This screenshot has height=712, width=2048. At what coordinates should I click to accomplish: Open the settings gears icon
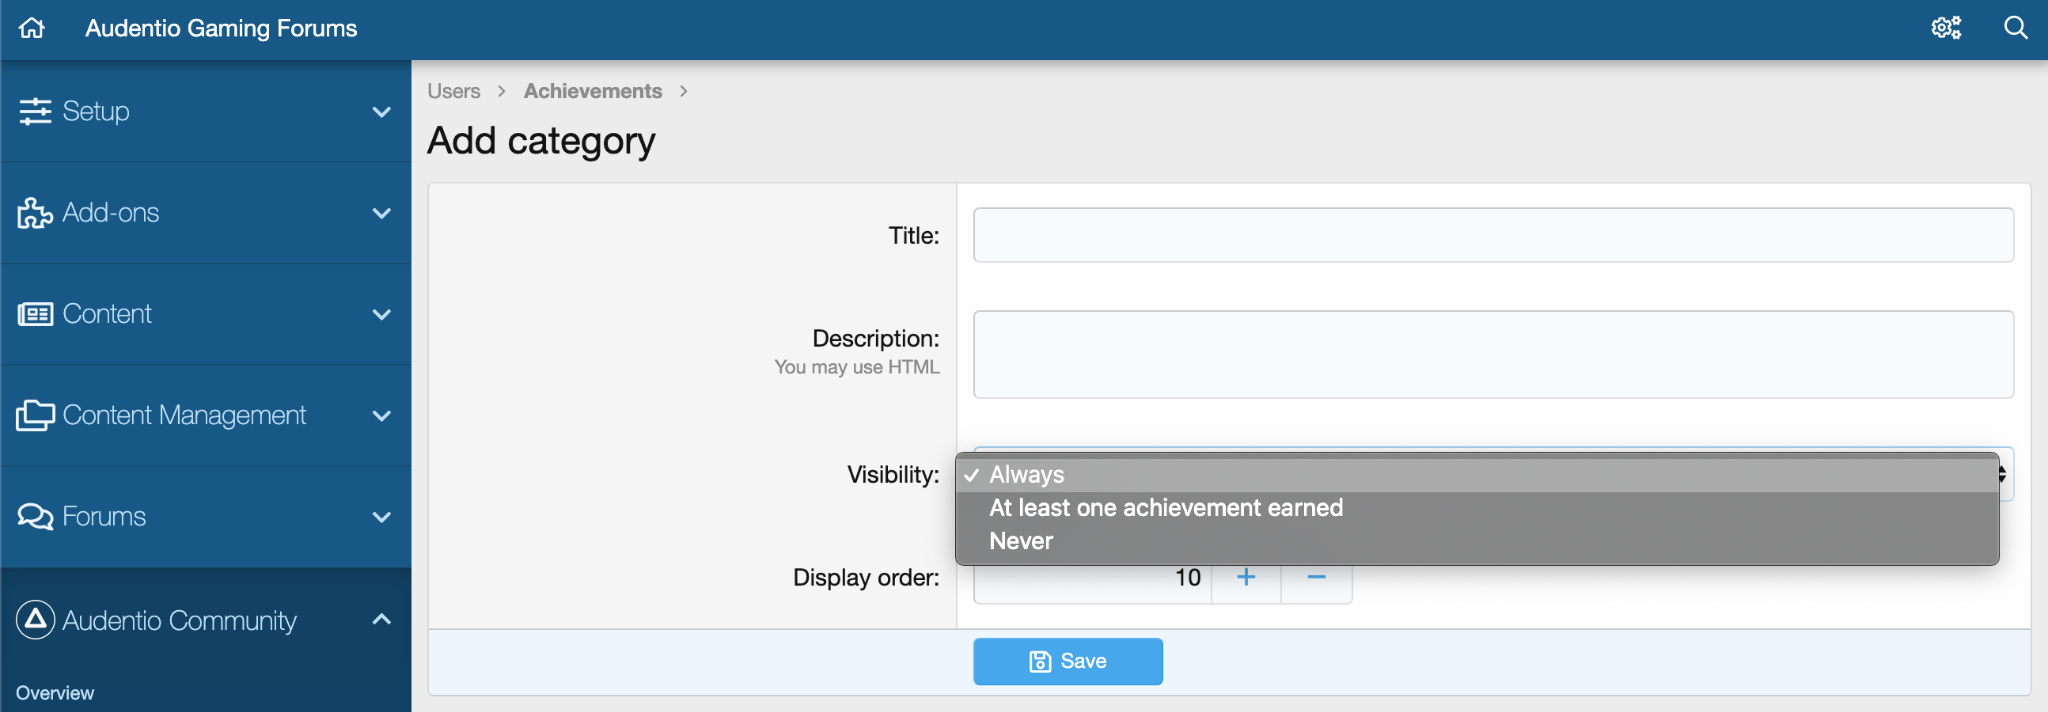point(1945,28)
